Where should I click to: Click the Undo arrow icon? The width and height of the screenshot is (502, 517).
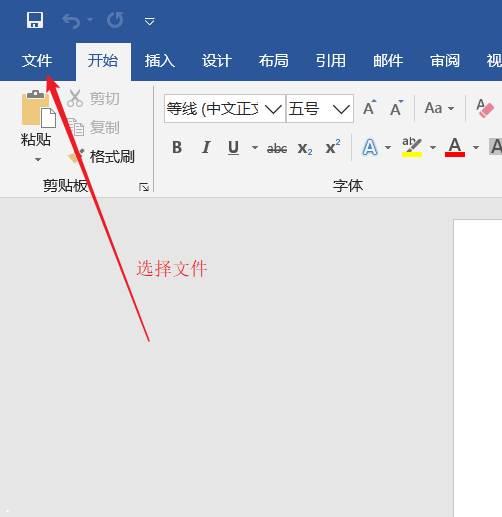click(x=71, y=21)
